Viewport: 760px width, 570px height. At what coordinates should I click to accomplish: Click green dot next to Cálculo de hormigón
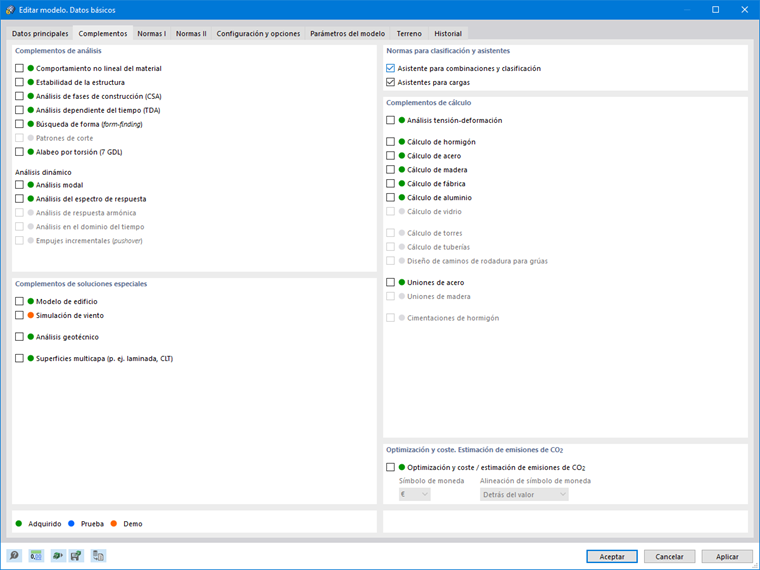pyautogui.click(x=402, y=142)
